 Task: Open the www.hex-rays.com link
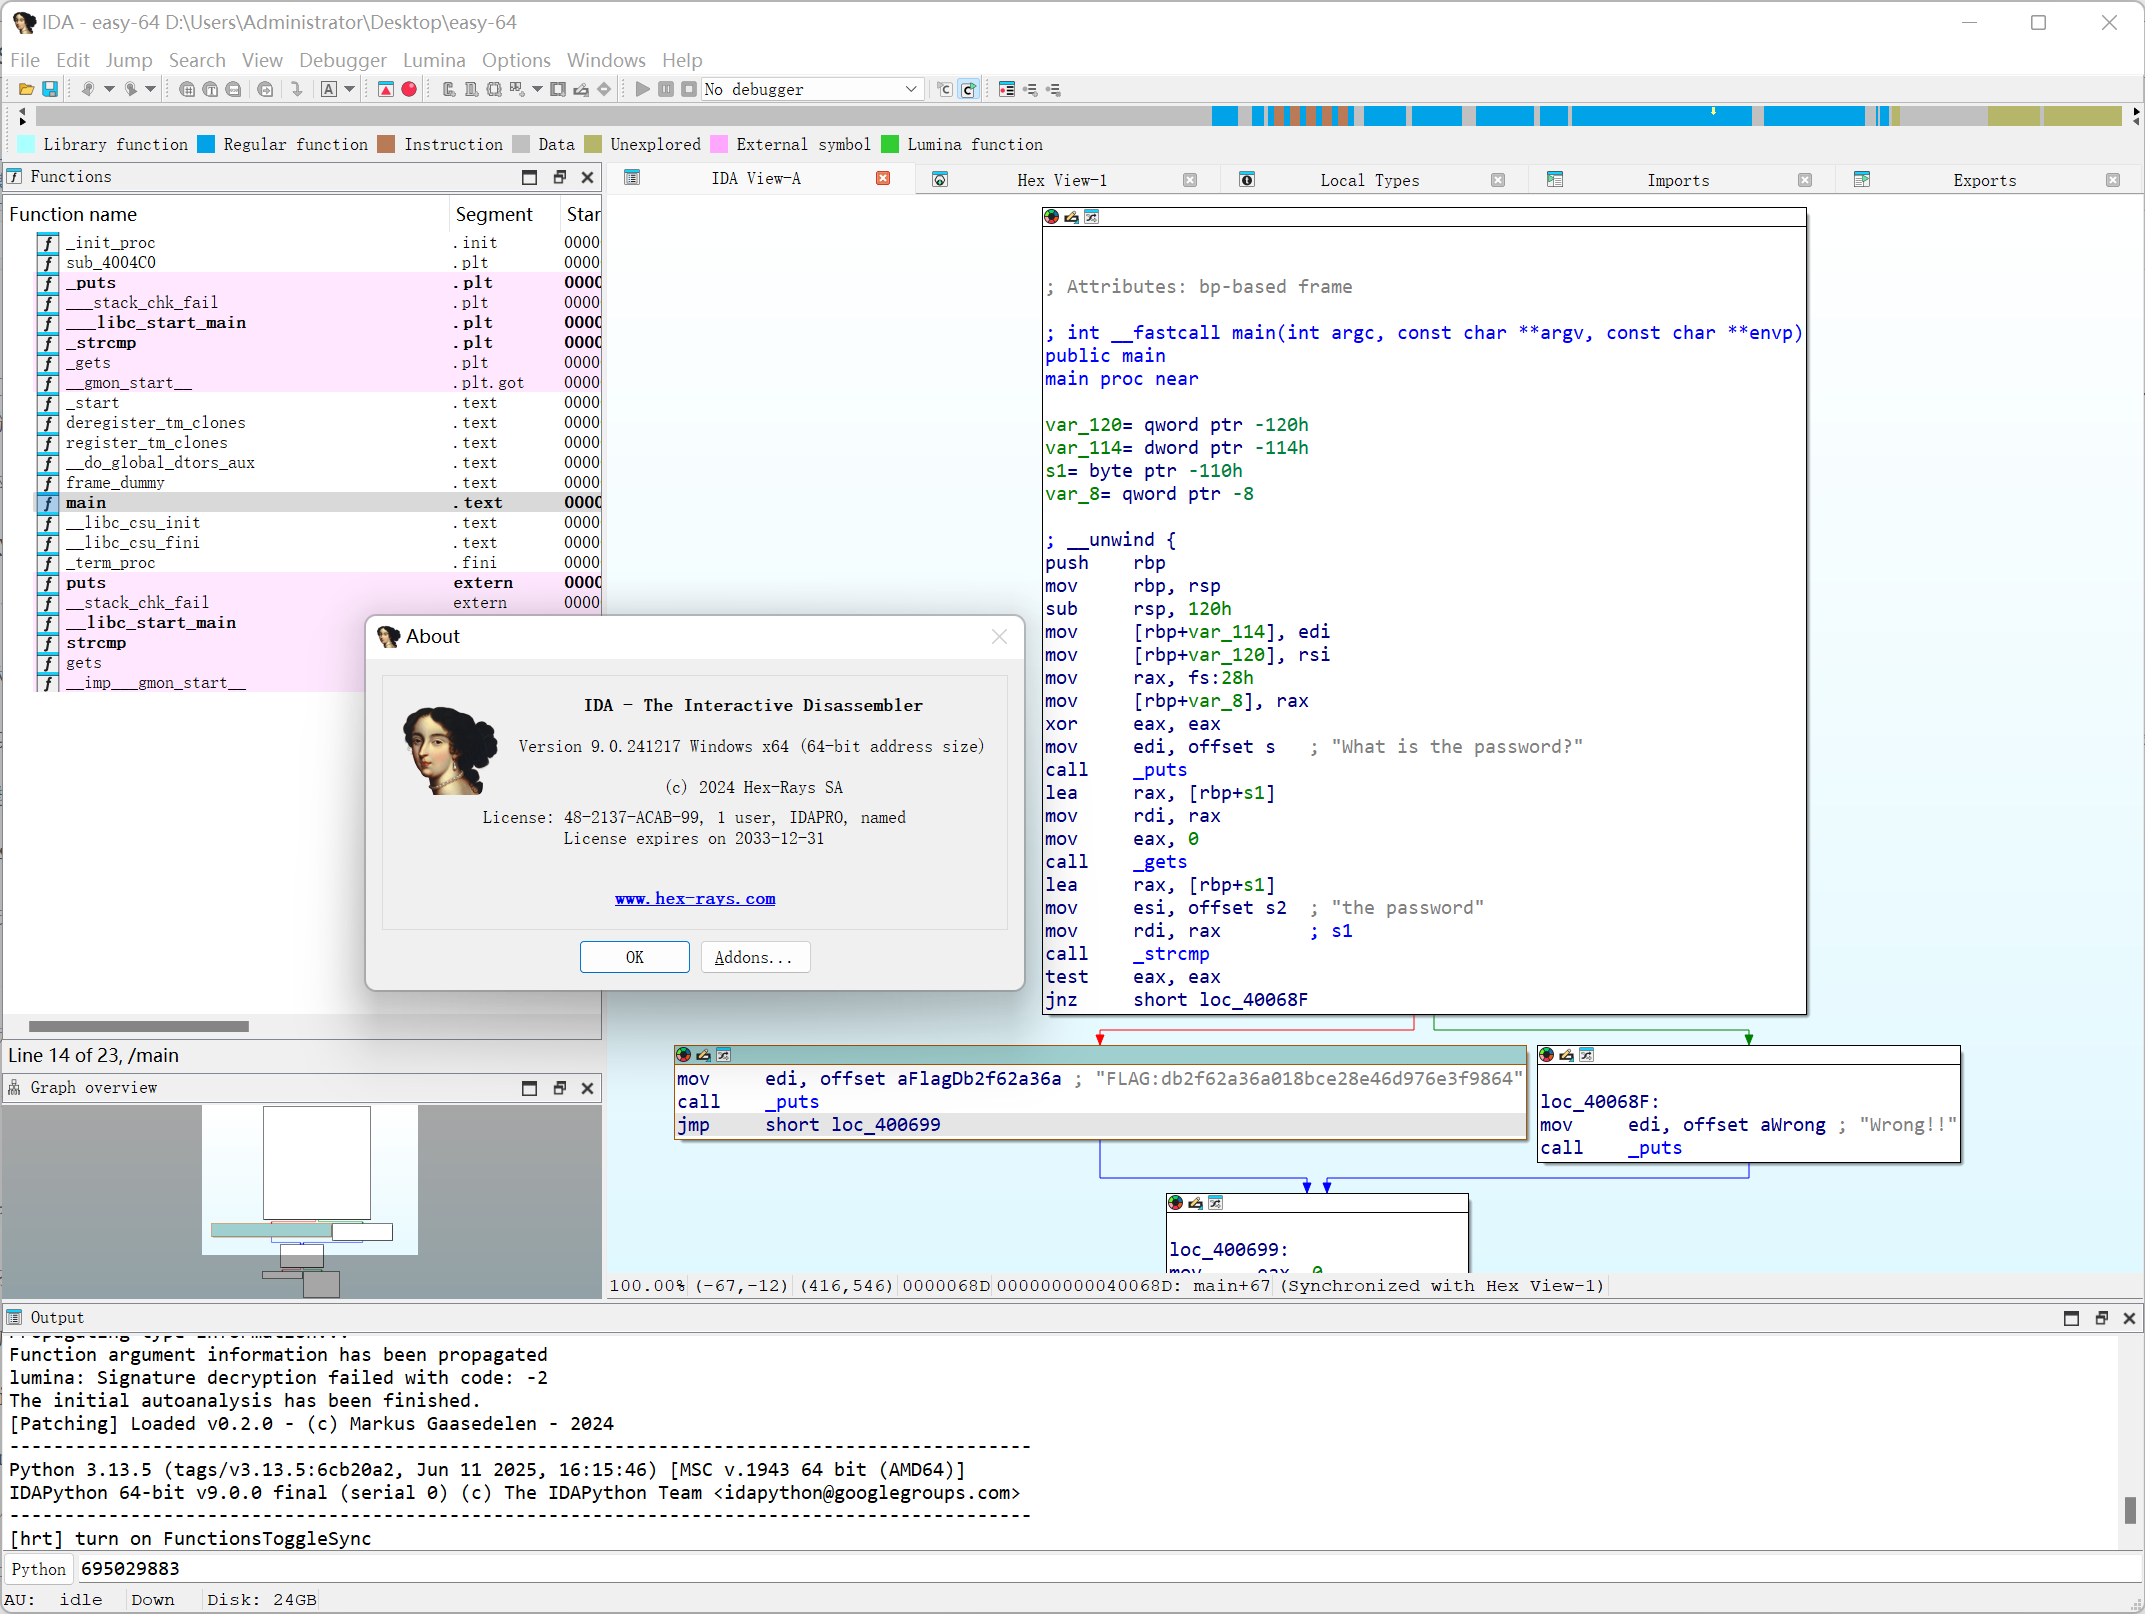click(695, 898)
